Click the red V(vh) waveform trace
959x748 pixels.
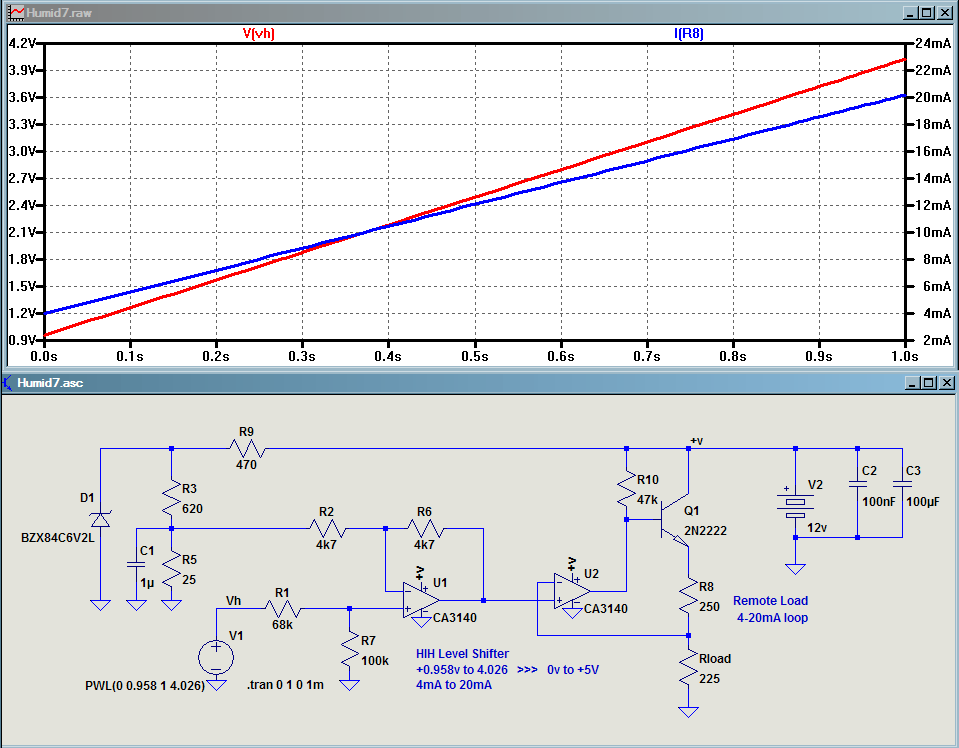click(561, 170)
